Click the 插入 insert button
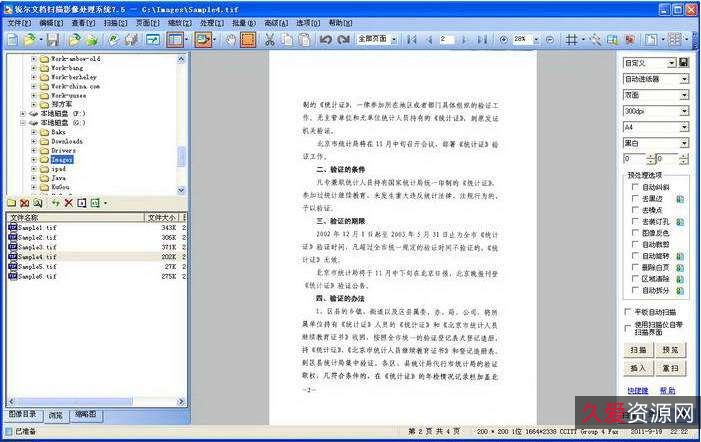This screenshot has width=701, height=442. pyautogui.click(x=638, y=368)
